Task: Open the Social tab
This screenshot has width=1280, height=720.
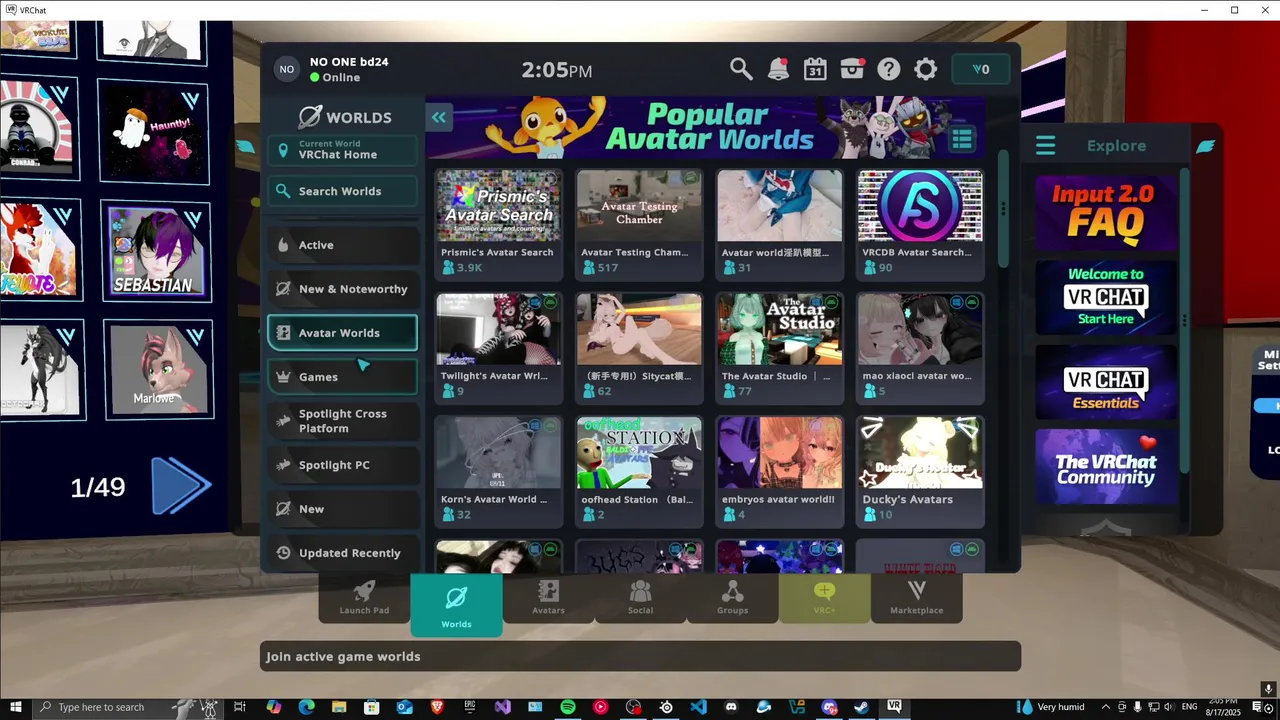Action: pos(640,598)
